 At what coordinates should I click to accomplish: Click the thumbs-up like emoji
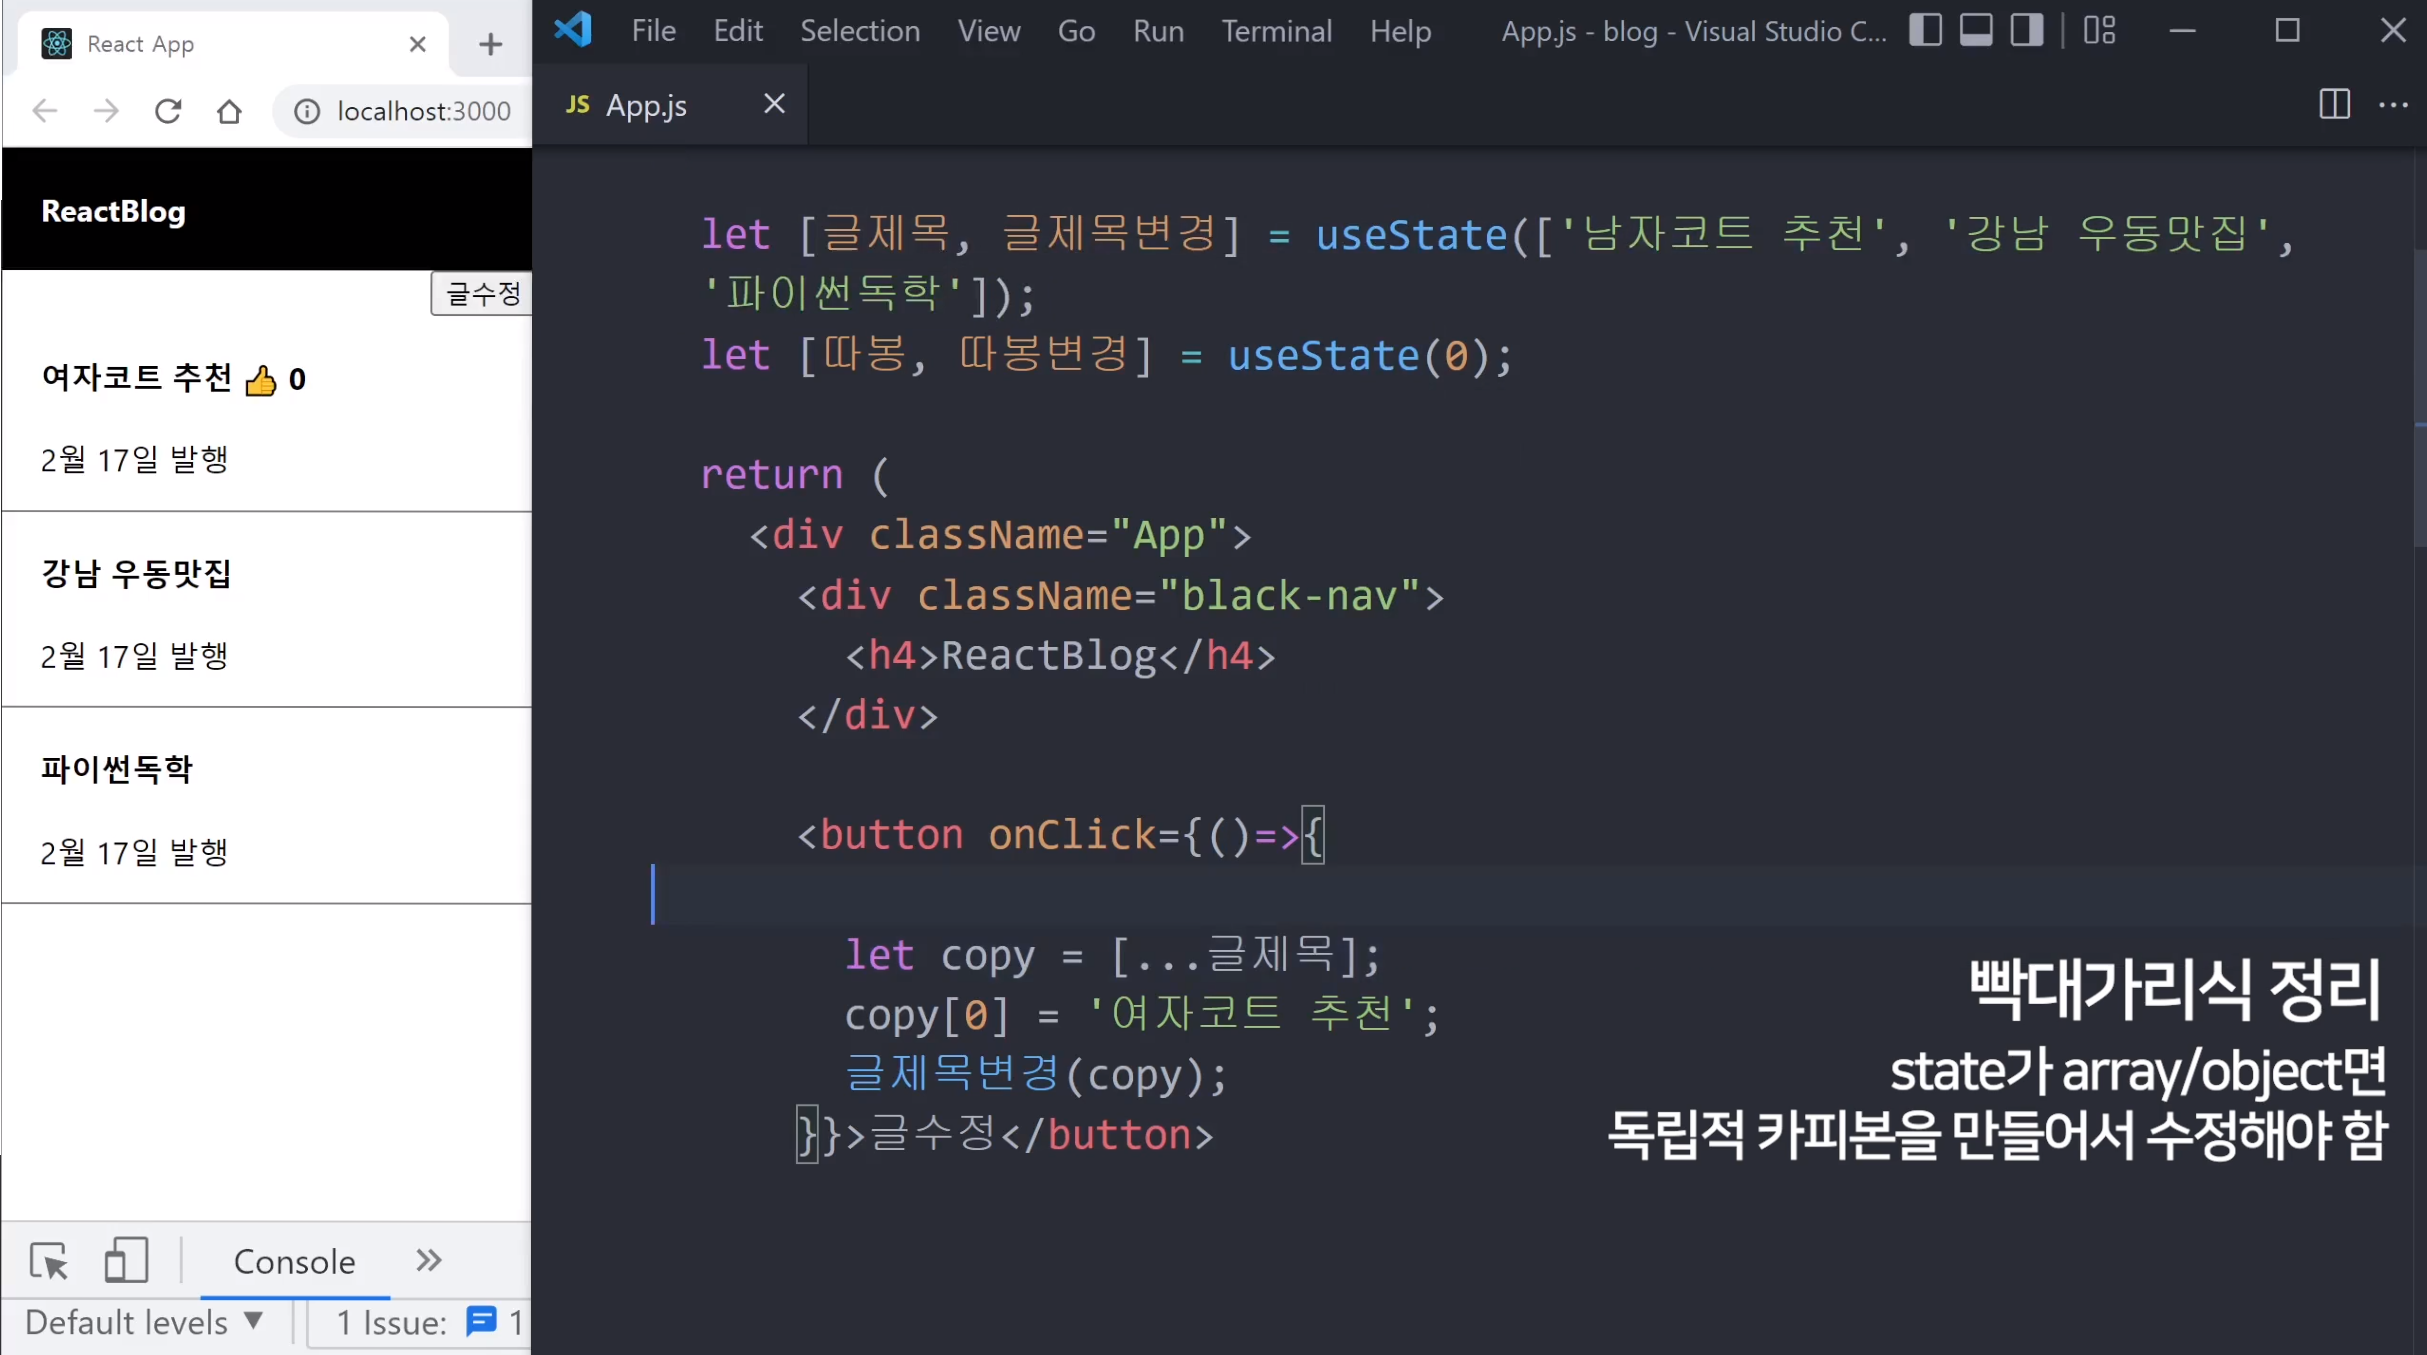click(x=261, y=380)
